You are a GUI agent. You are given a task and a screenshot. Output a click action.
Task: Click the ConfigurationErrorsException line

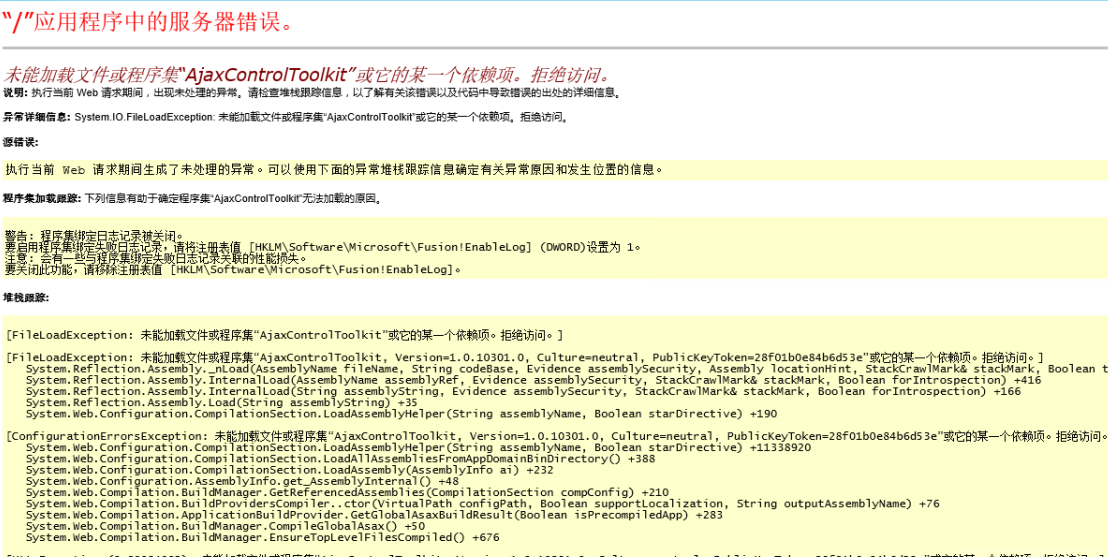556,436
